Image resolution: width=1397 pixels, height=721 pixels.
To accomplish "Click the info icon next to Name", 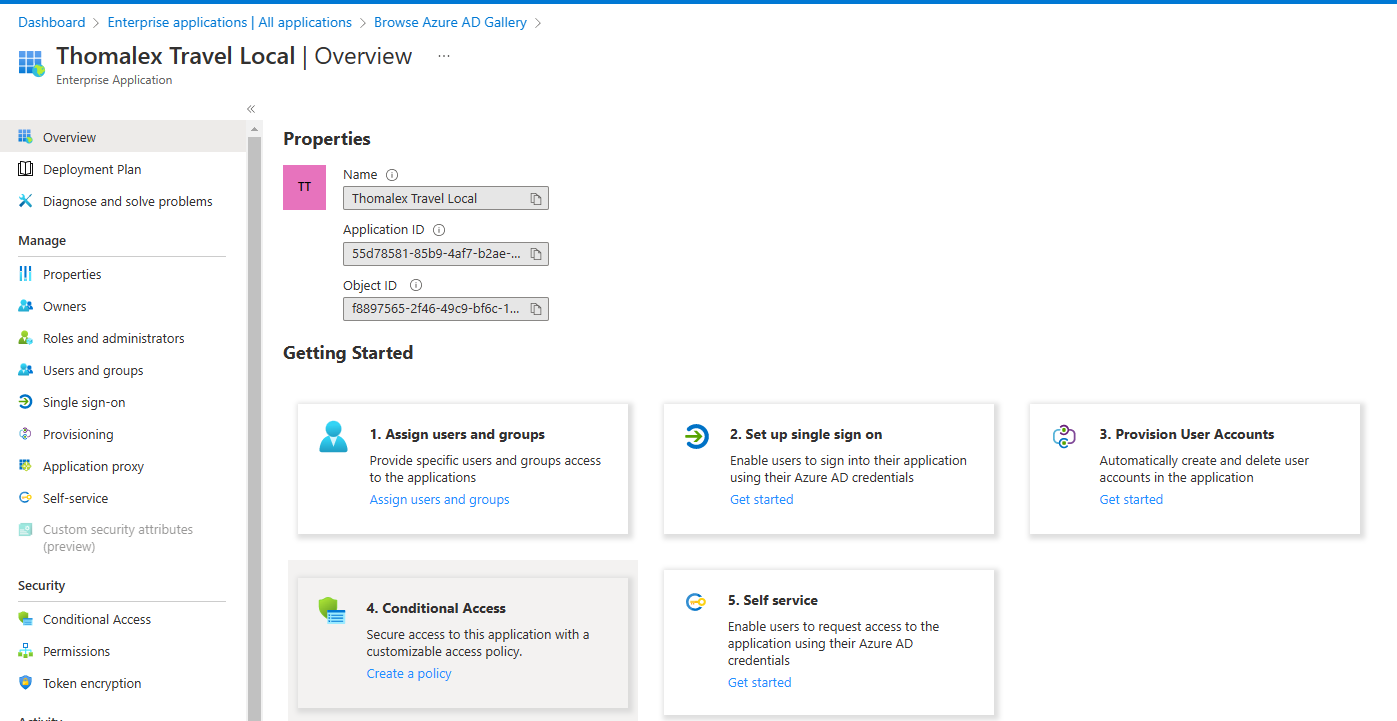I will (x=392, y=175).
